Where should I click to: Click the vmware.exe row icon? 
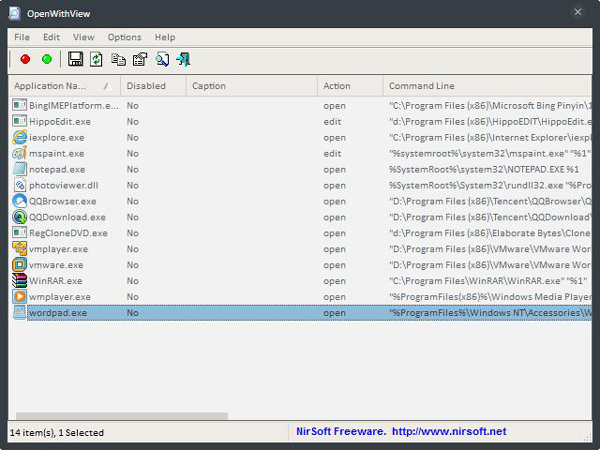click(20, 265)
